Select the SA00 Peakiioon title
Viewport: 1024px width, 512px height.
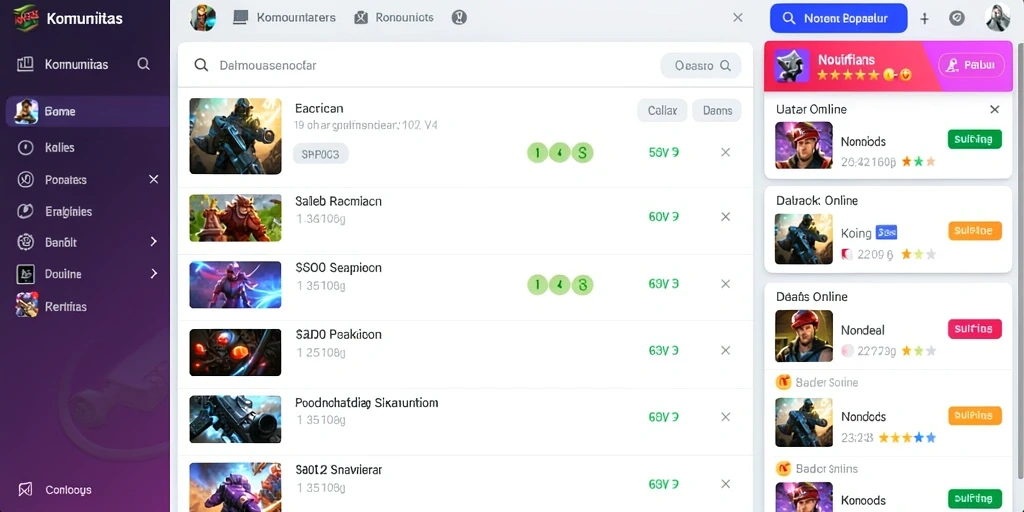pyautogui.click(x=338, y=334)
